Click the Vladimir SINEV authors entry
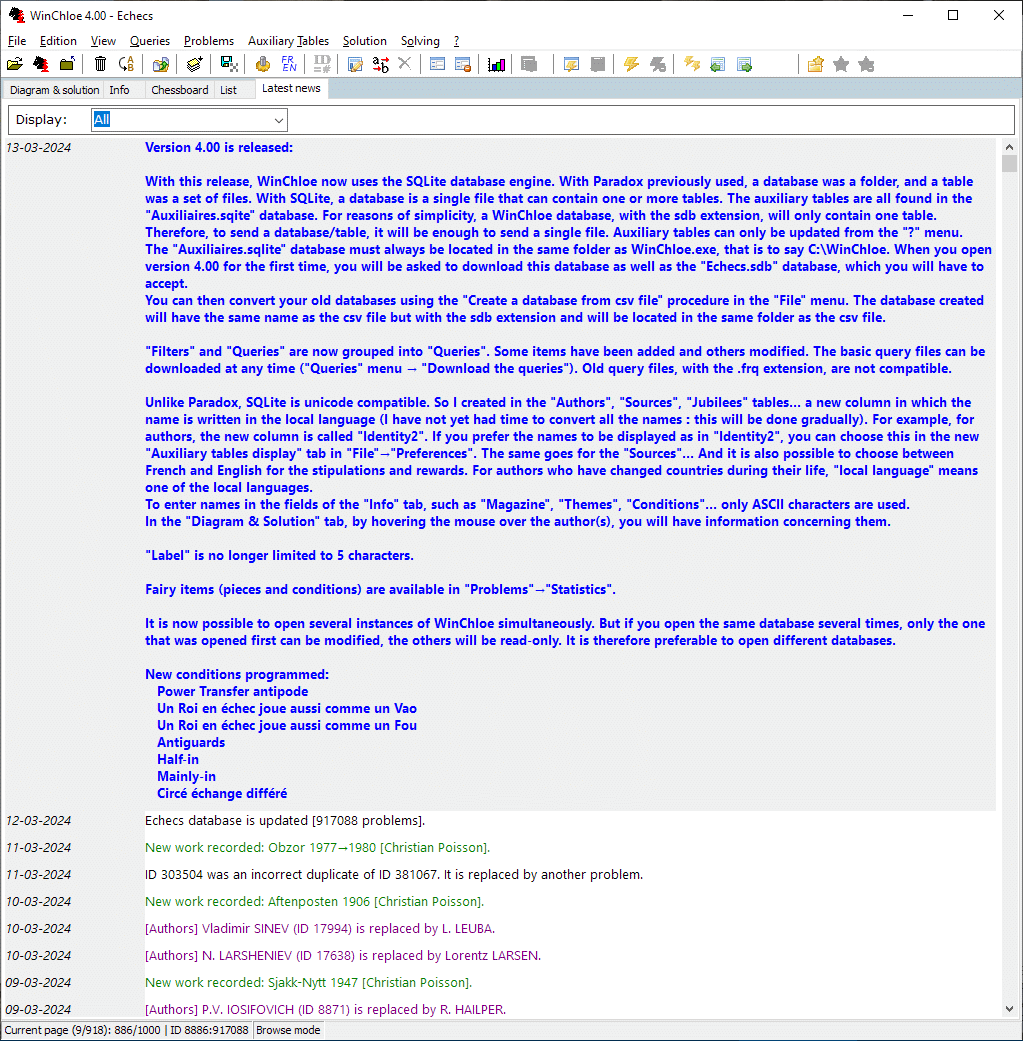Viewport: 1023px width, 1041px height. tap(320, 929)
